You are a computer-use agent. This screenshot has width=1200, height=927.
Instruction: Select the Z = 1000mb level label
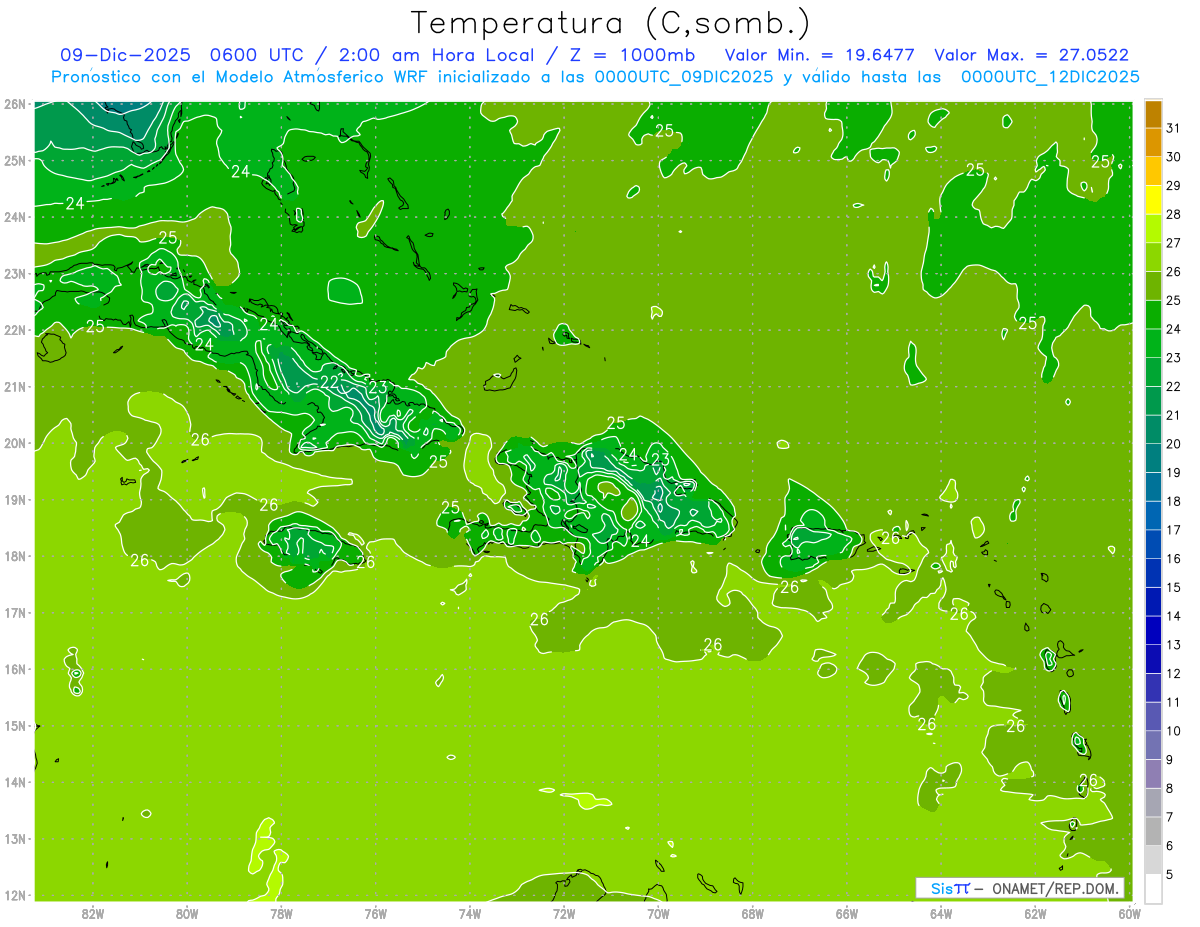634,56
